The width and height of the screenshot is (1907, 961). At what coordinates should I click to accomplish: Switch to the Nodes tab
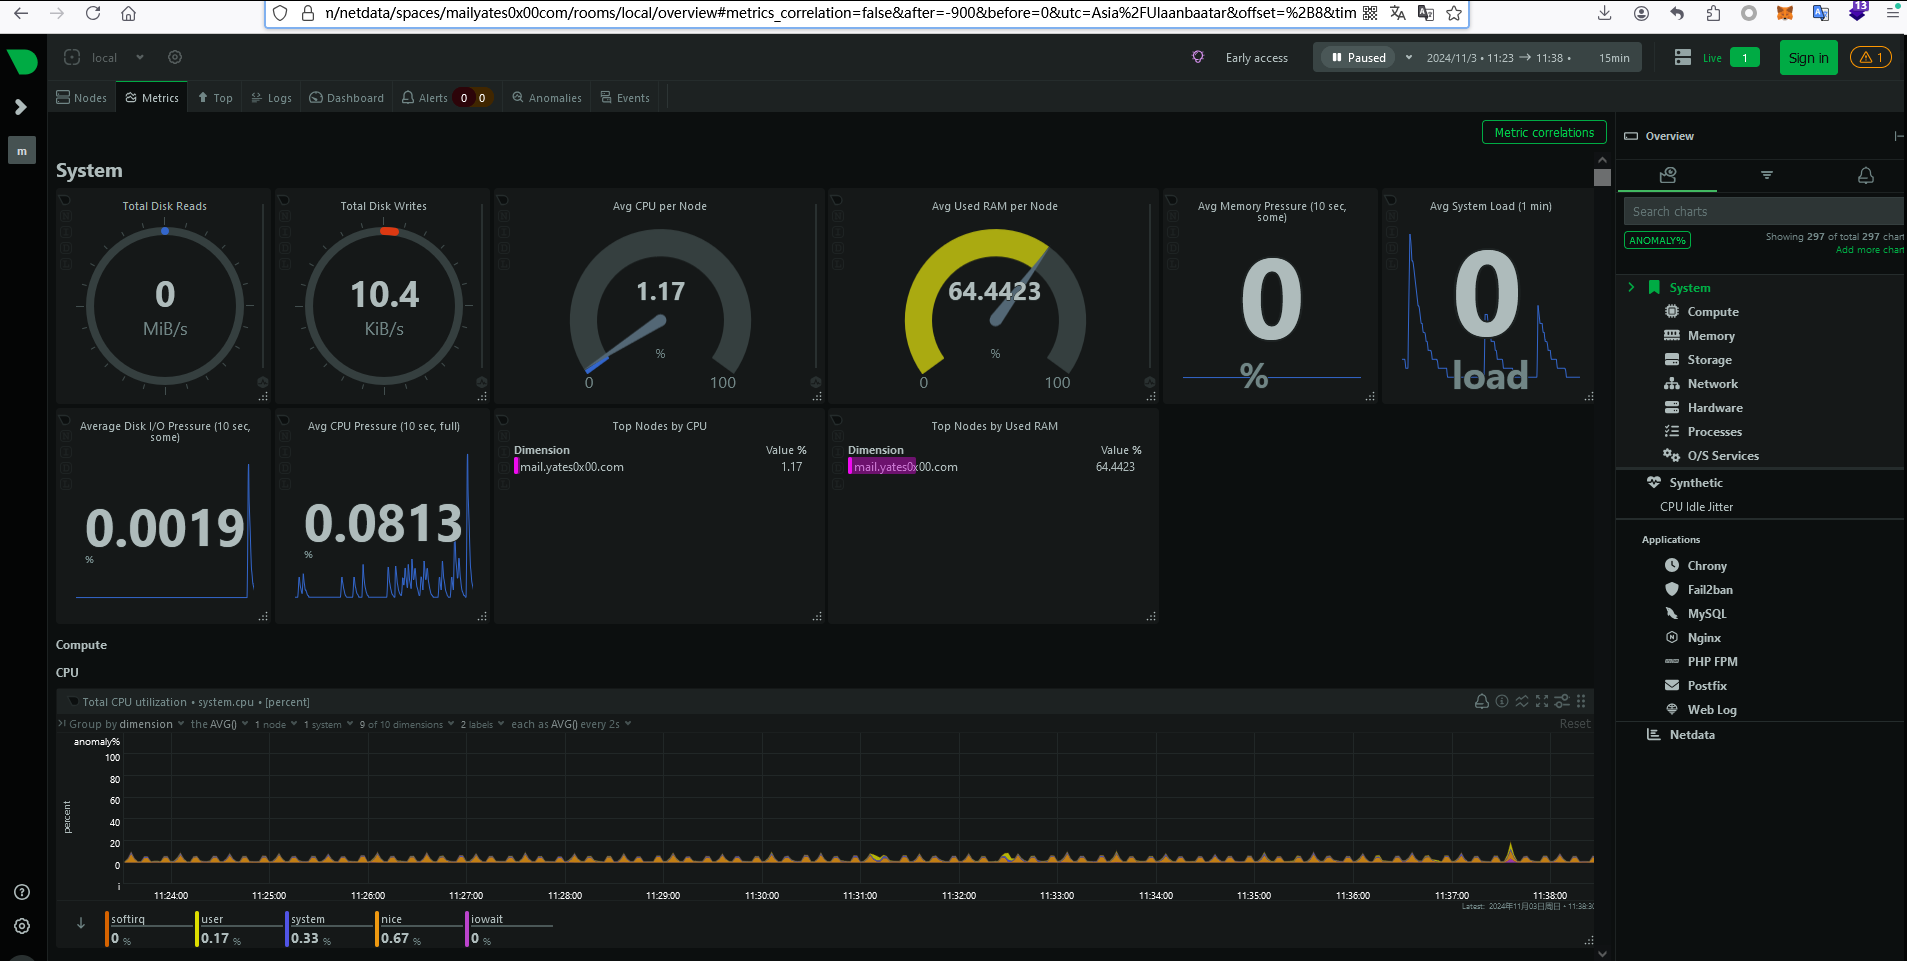point(82,98)
